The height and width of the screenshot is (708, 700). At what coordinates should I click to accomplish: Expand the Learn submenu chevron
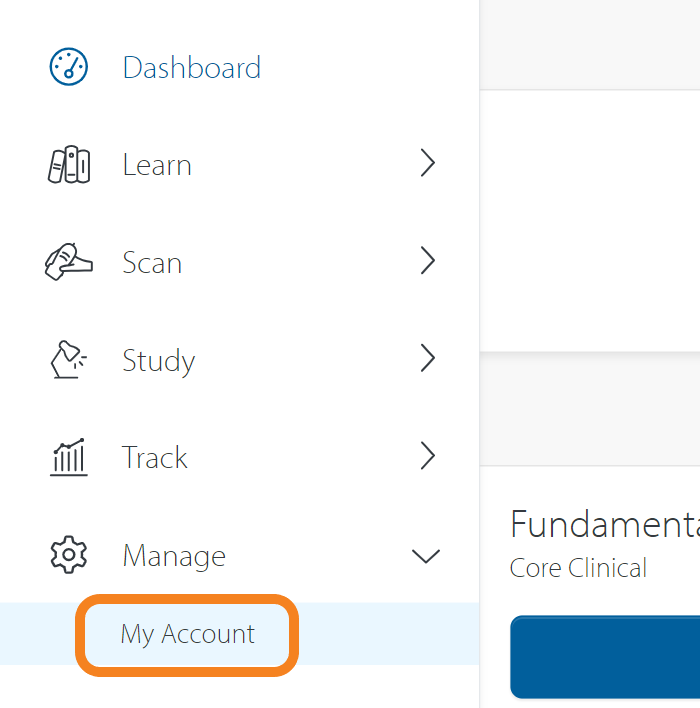pyautogui.click(x=428, y=164)
